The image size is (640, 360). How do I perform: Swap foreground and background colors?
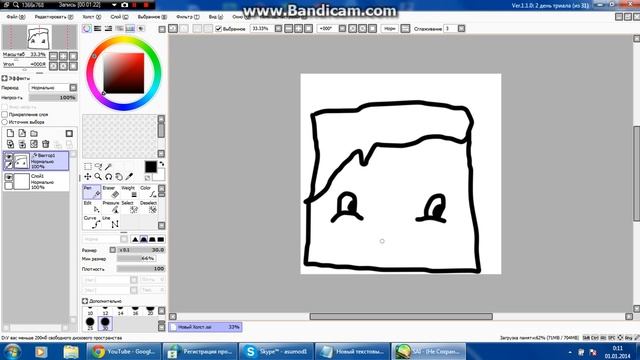pos(162,164)
